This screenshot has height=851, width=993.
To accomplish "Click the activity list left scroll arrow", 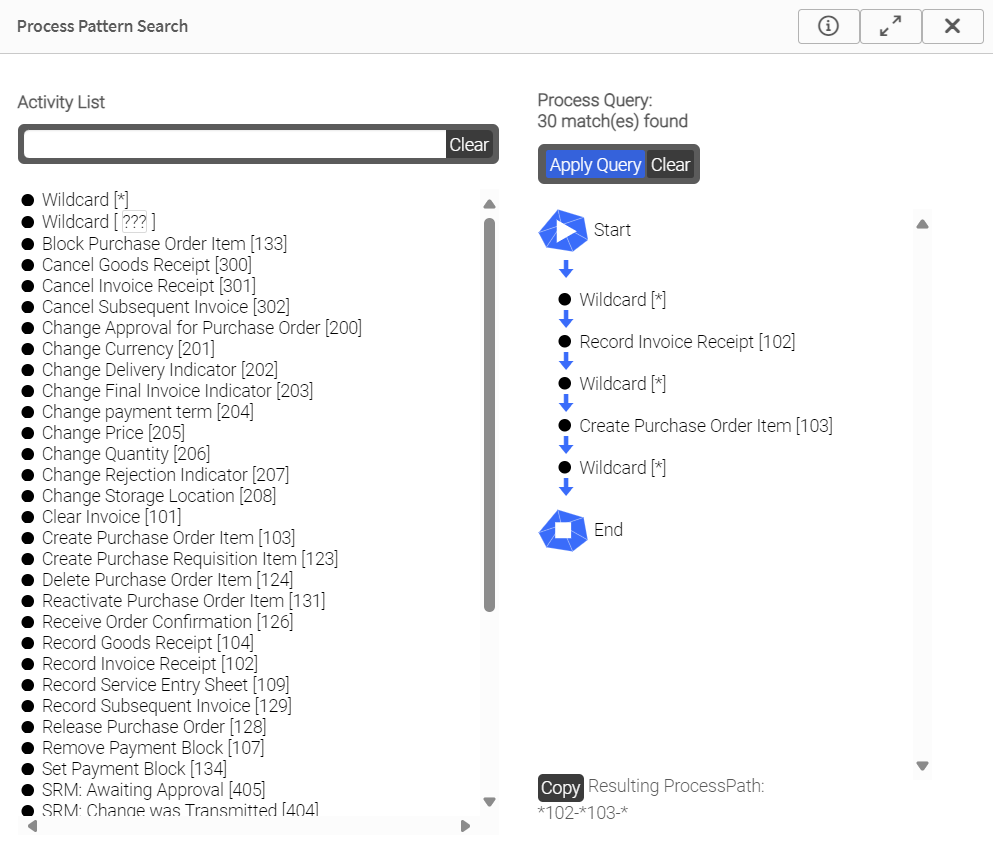I will (x=32, y=826).
